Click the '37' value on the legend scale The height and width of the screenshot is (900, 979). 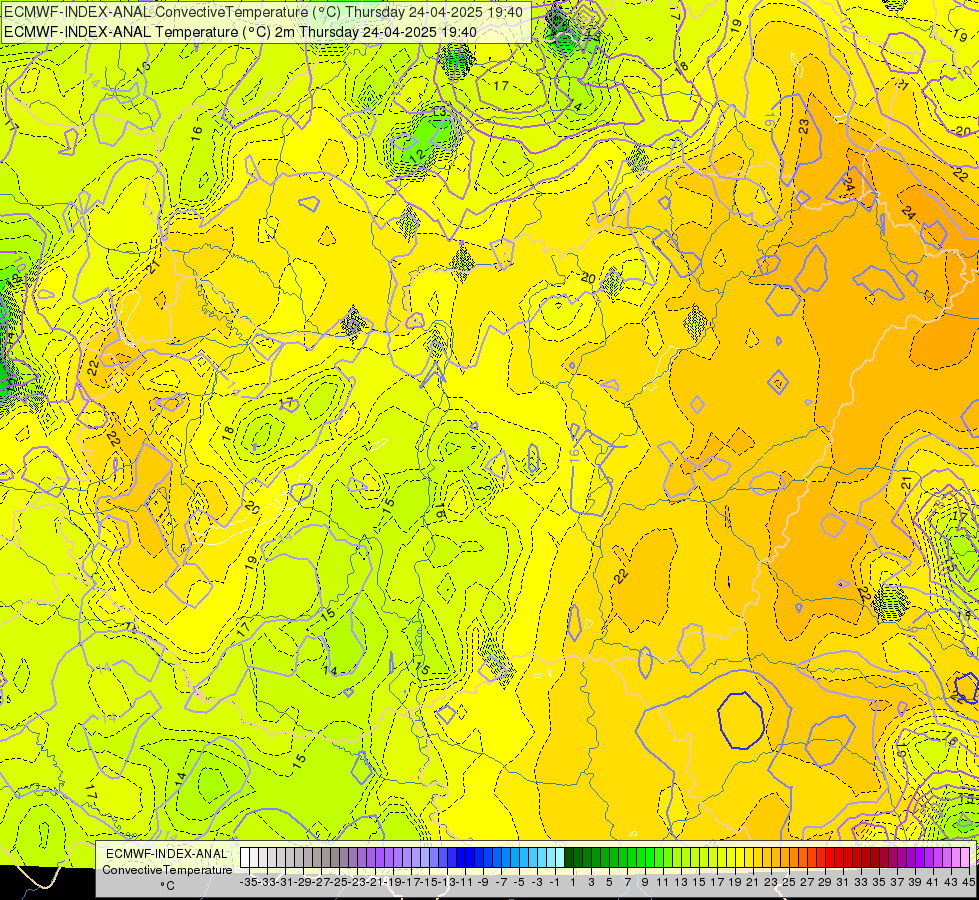click(x=897, y=882)
